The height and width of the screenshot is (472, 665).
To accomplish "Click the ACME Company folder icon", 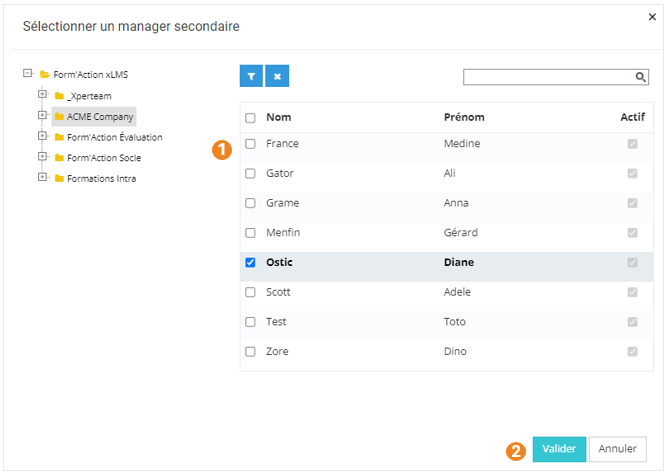I will [59, 116].
